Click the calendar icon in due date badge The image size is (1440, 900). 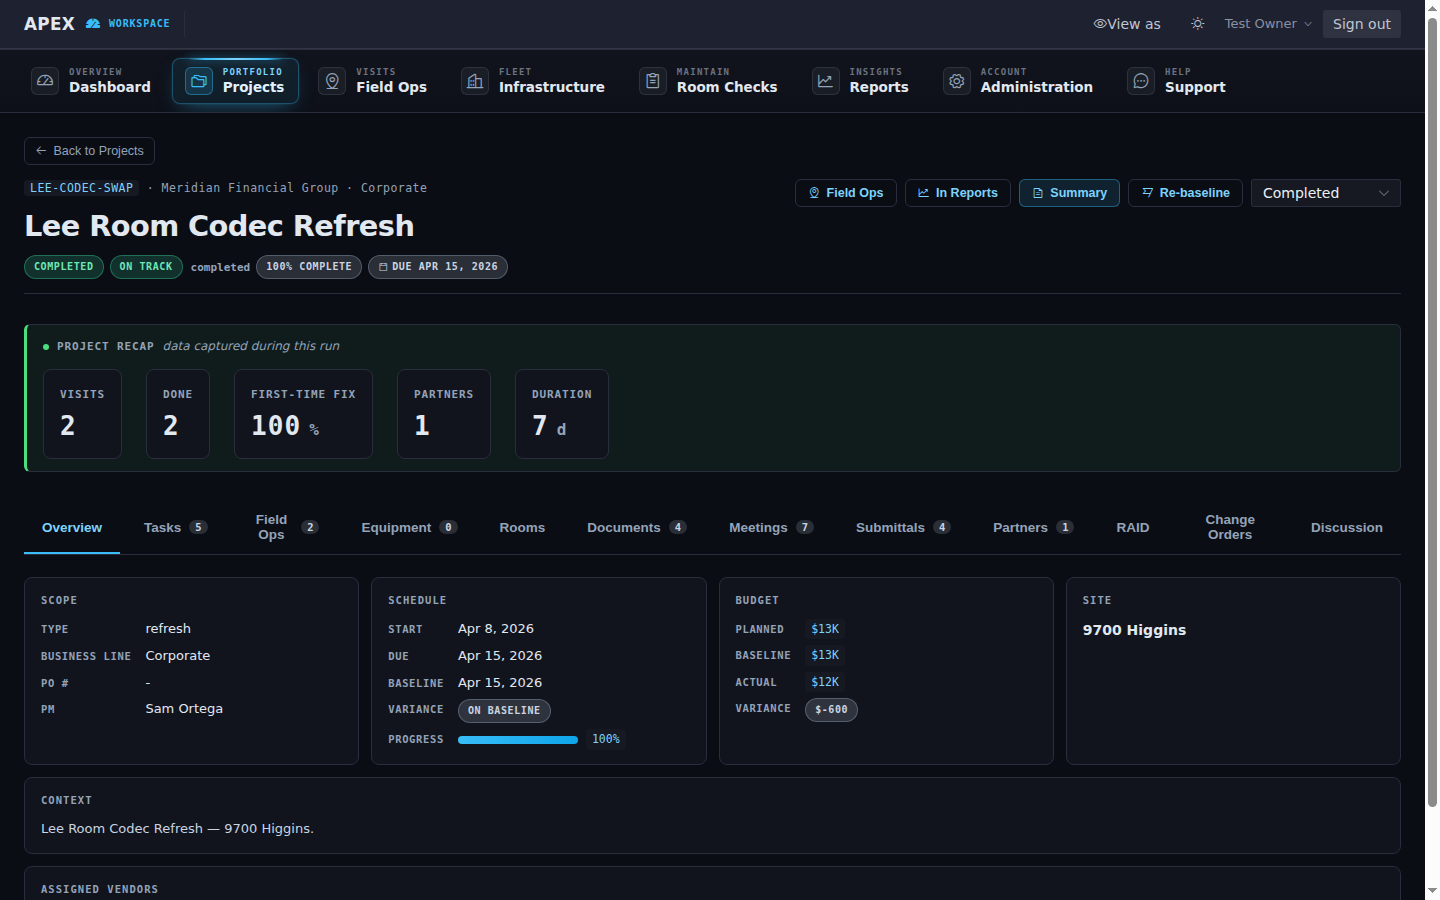pos(383,267)
